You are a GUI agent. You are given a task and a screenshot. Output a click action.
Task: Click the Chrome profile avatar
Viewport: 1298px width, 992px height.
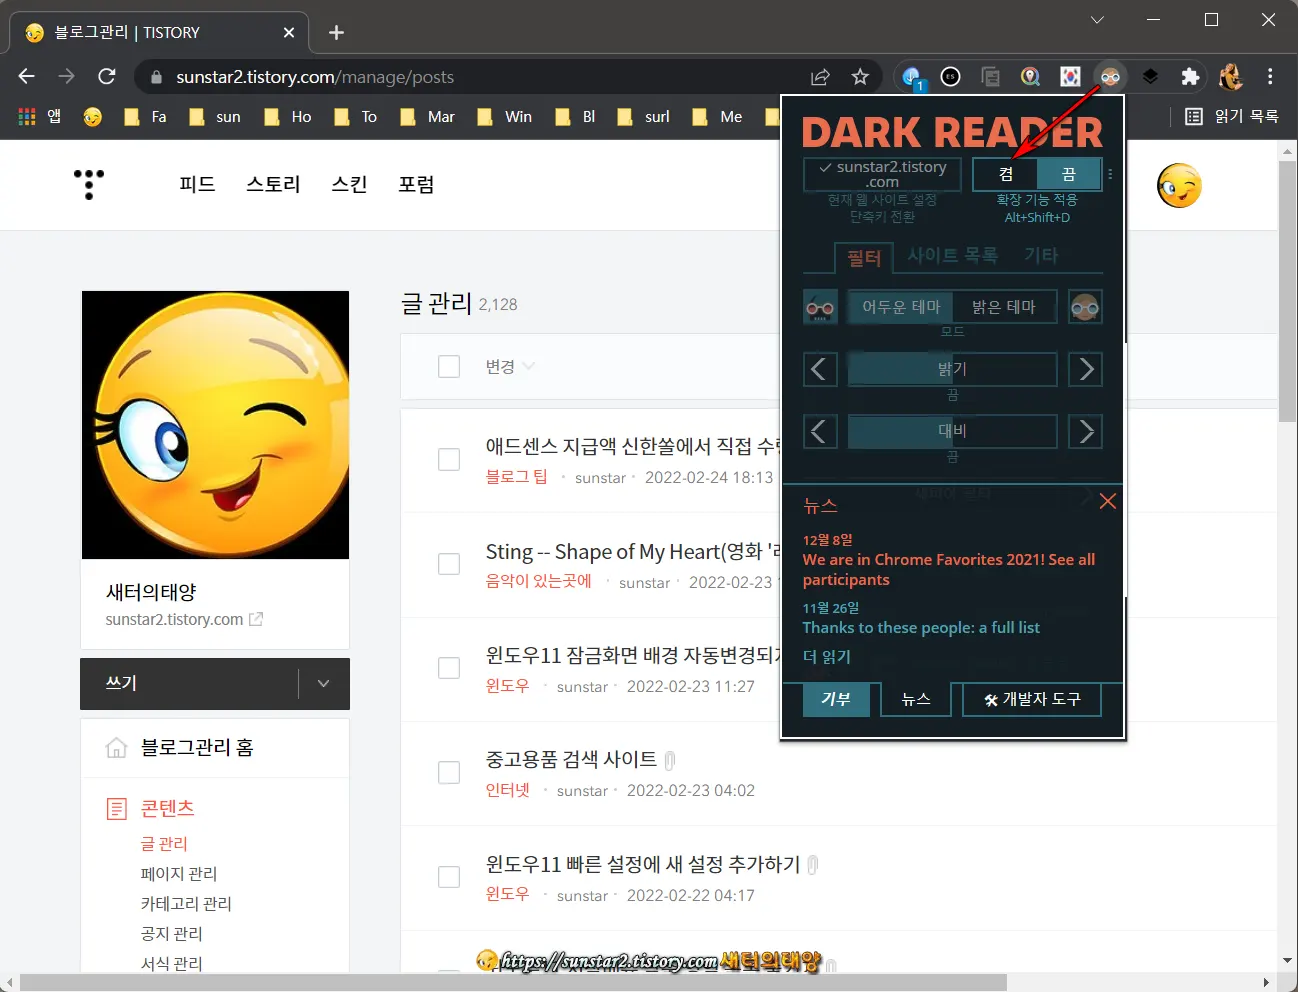click(x=1231, y=77)
